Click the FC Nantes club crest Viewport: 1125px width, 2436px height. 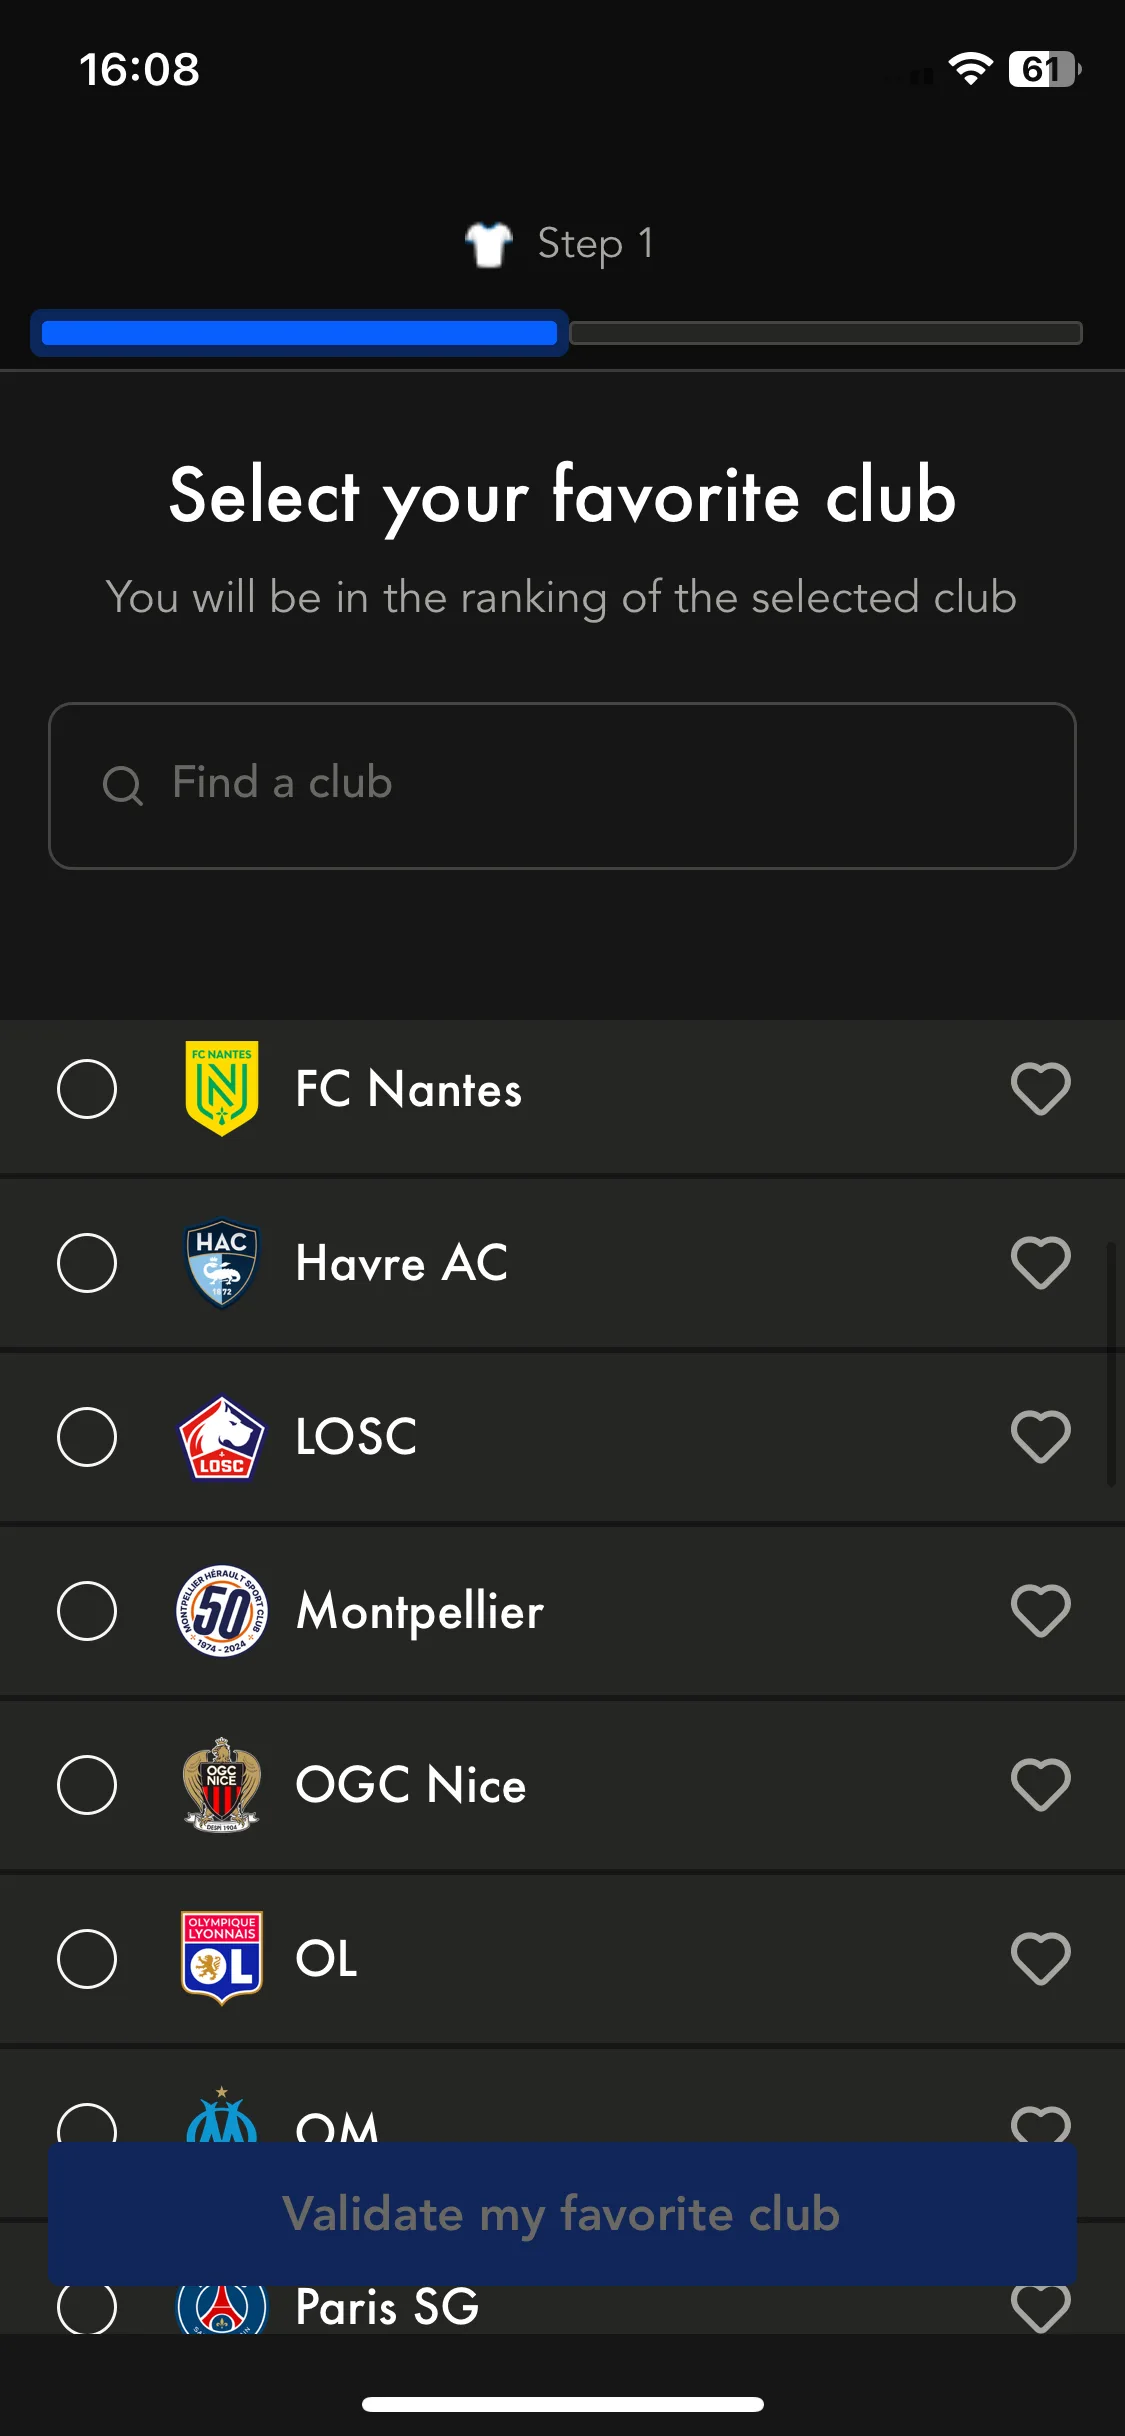point(222,1088)
